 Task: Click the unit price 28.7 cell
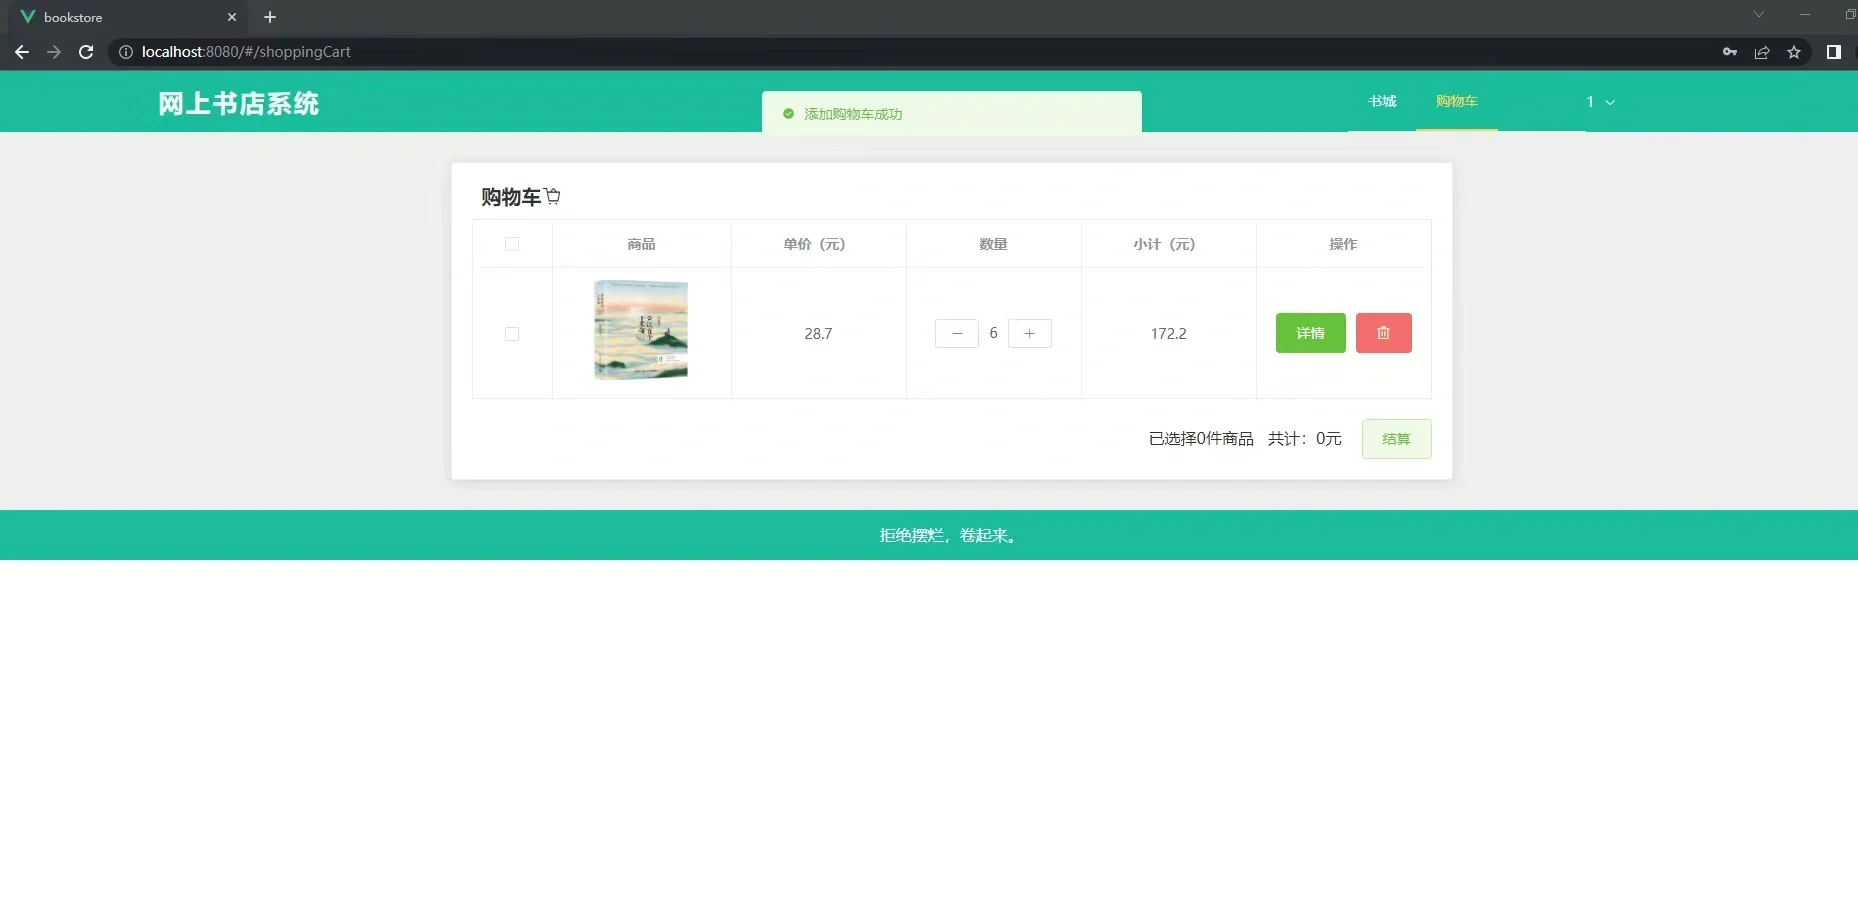point(818,334)
